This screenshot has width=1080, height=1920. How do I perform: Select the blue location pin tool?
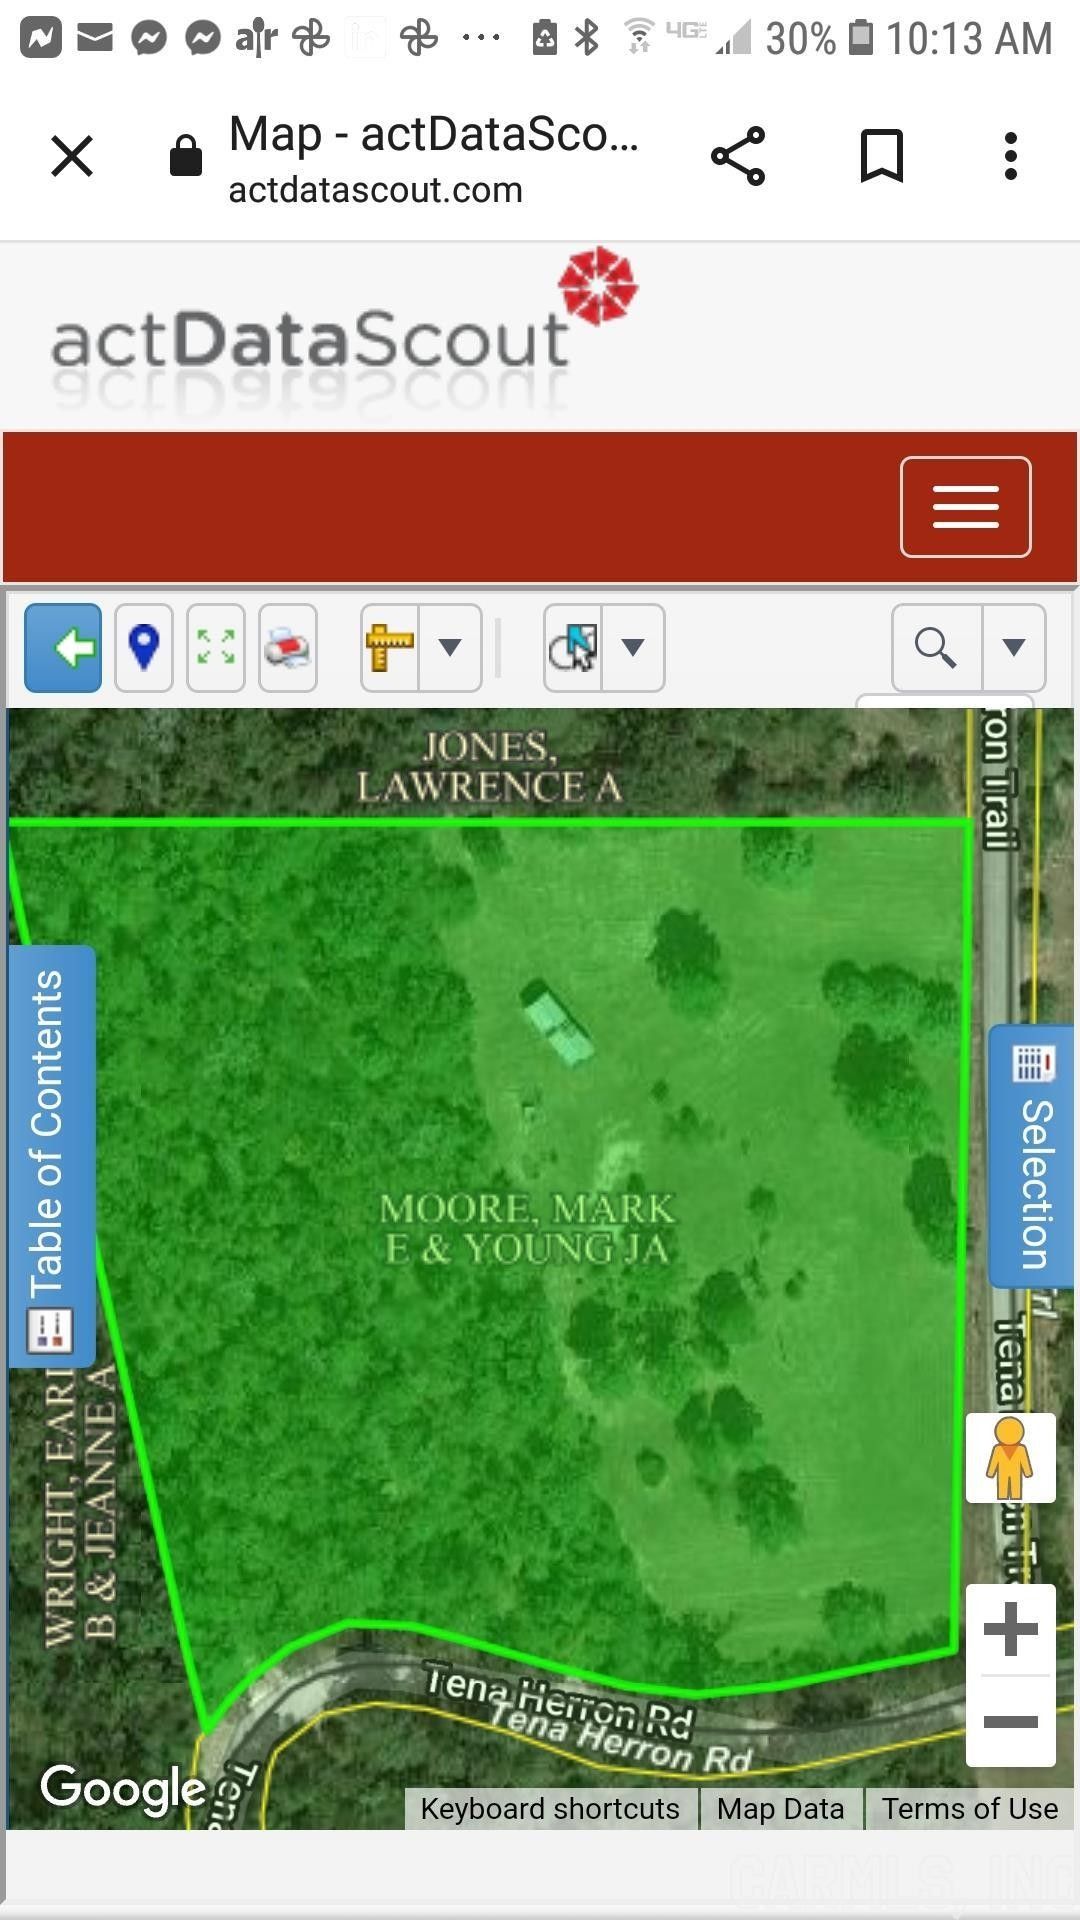pyautogui.click(x=144, y=648)
